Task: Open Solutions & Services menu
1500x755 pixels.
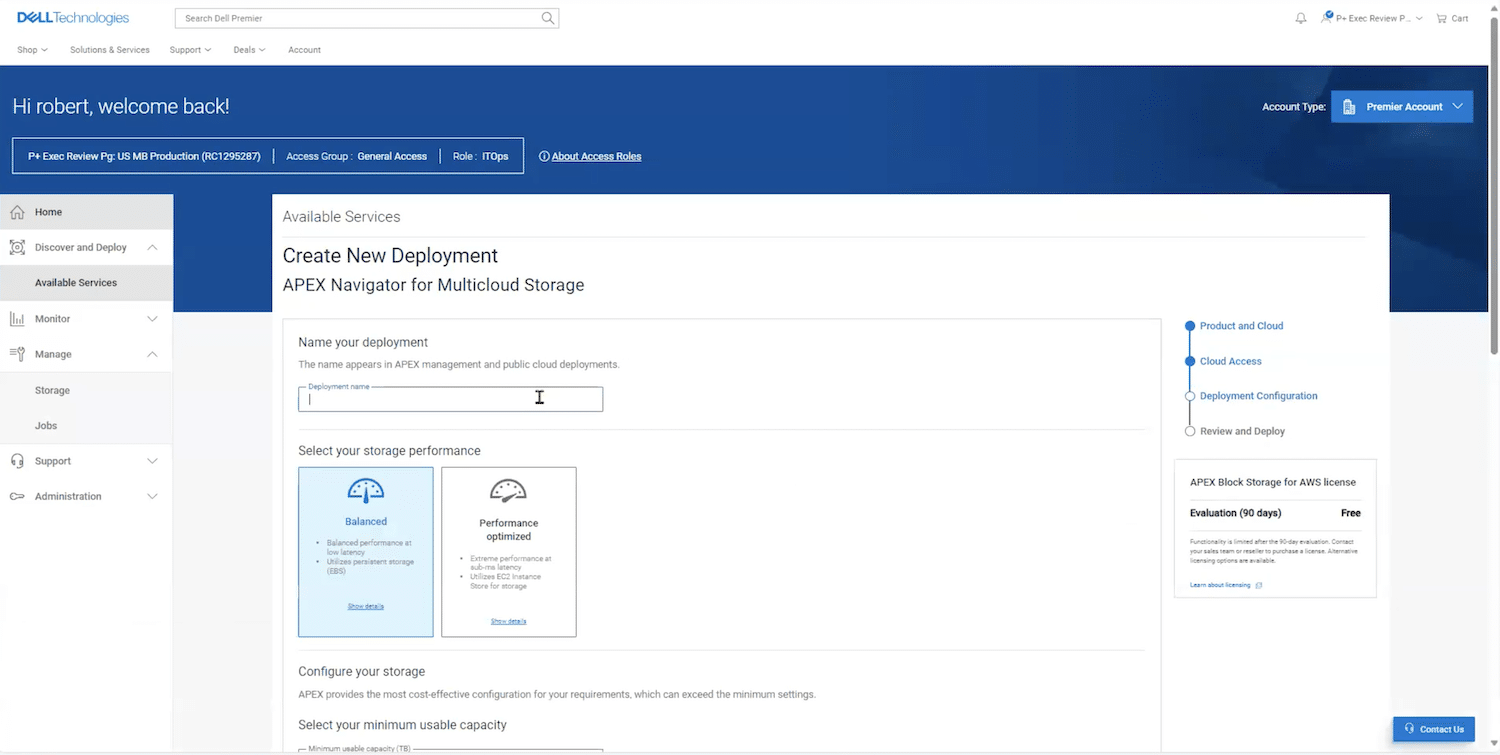Action: [110, 50]
